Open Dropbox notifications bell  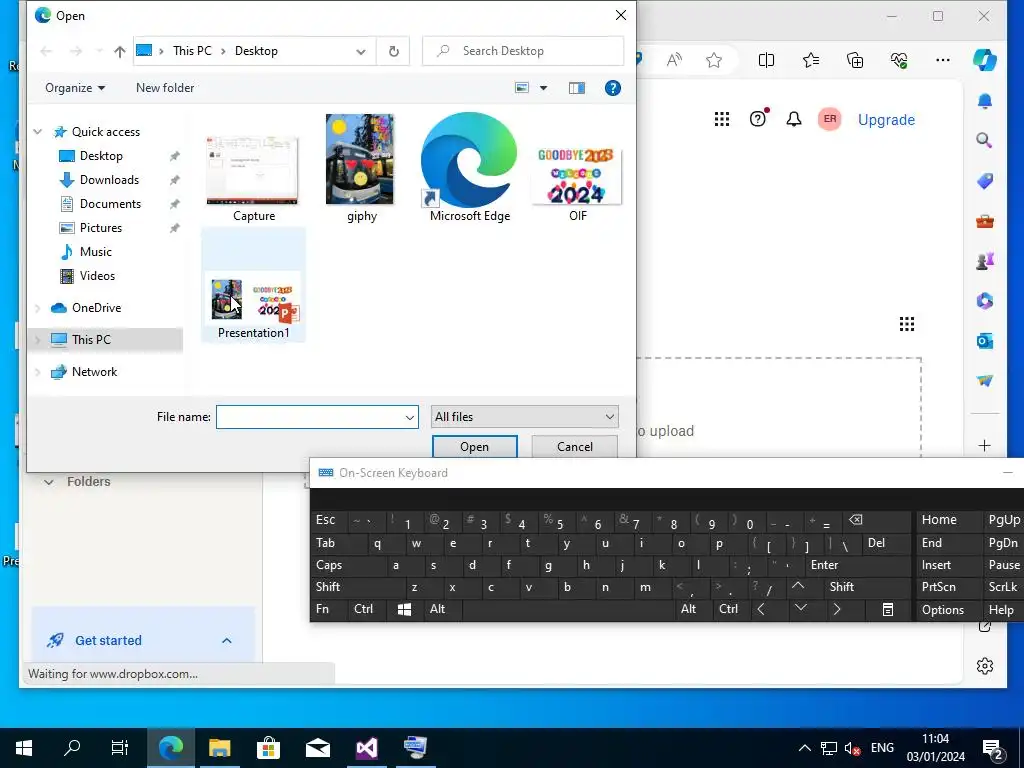[793, 119]
